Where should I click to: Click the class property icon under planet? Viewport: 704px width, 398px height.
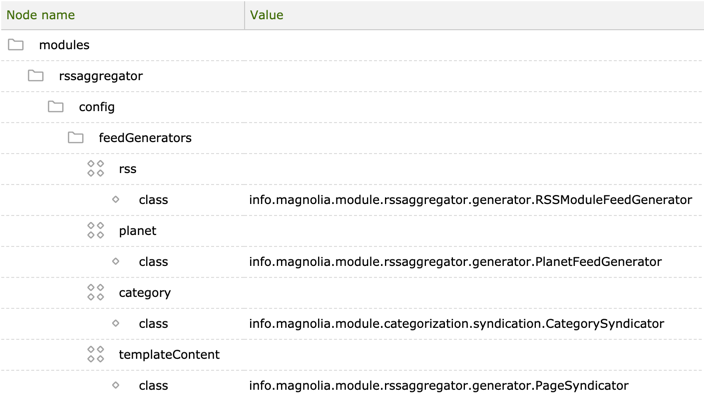[116, 261]
